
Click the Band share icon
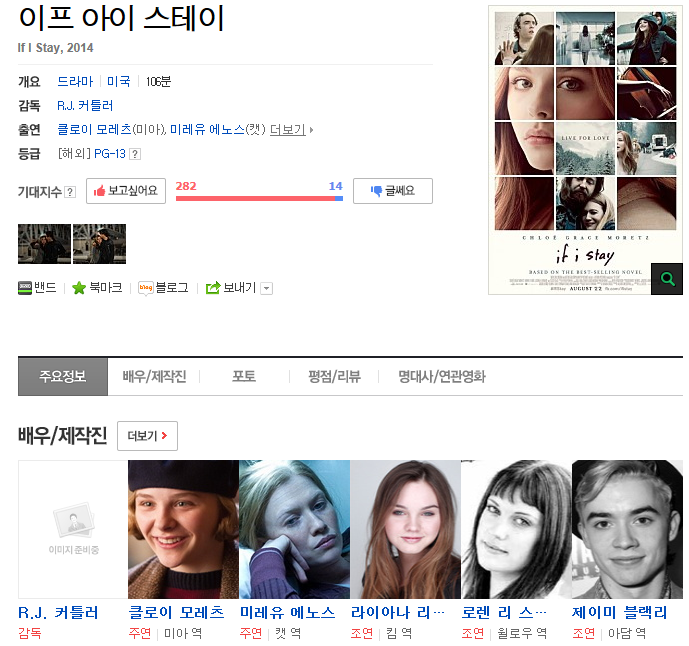click(25, 288)
